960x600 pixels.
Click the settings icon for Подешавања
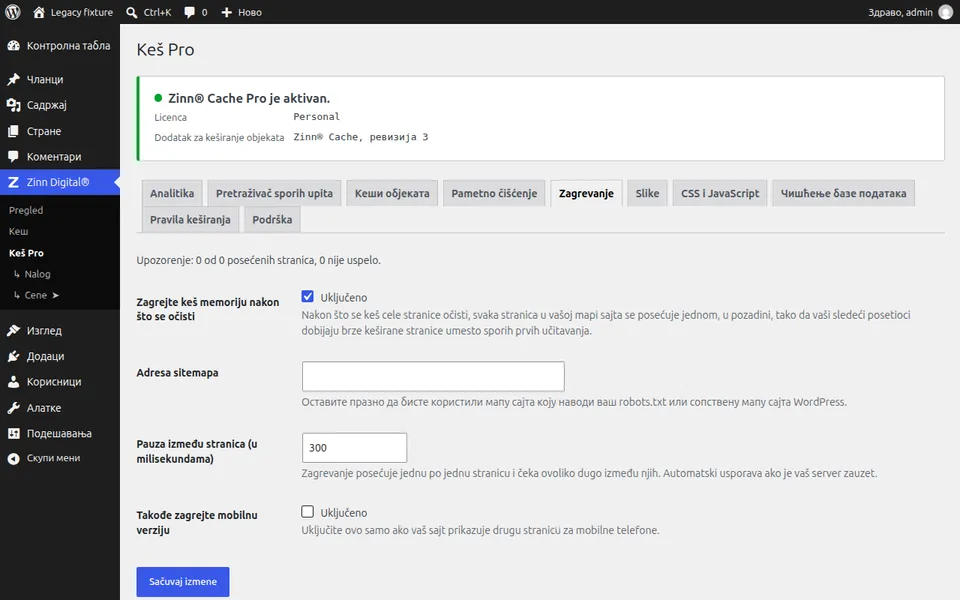click(x=13, y=433)
